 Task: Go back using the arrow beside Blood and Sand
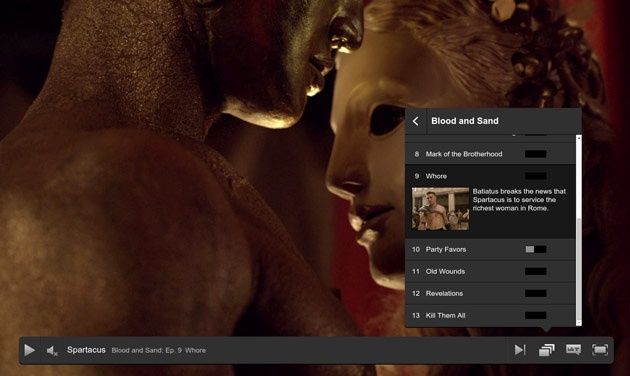(416, 121)
